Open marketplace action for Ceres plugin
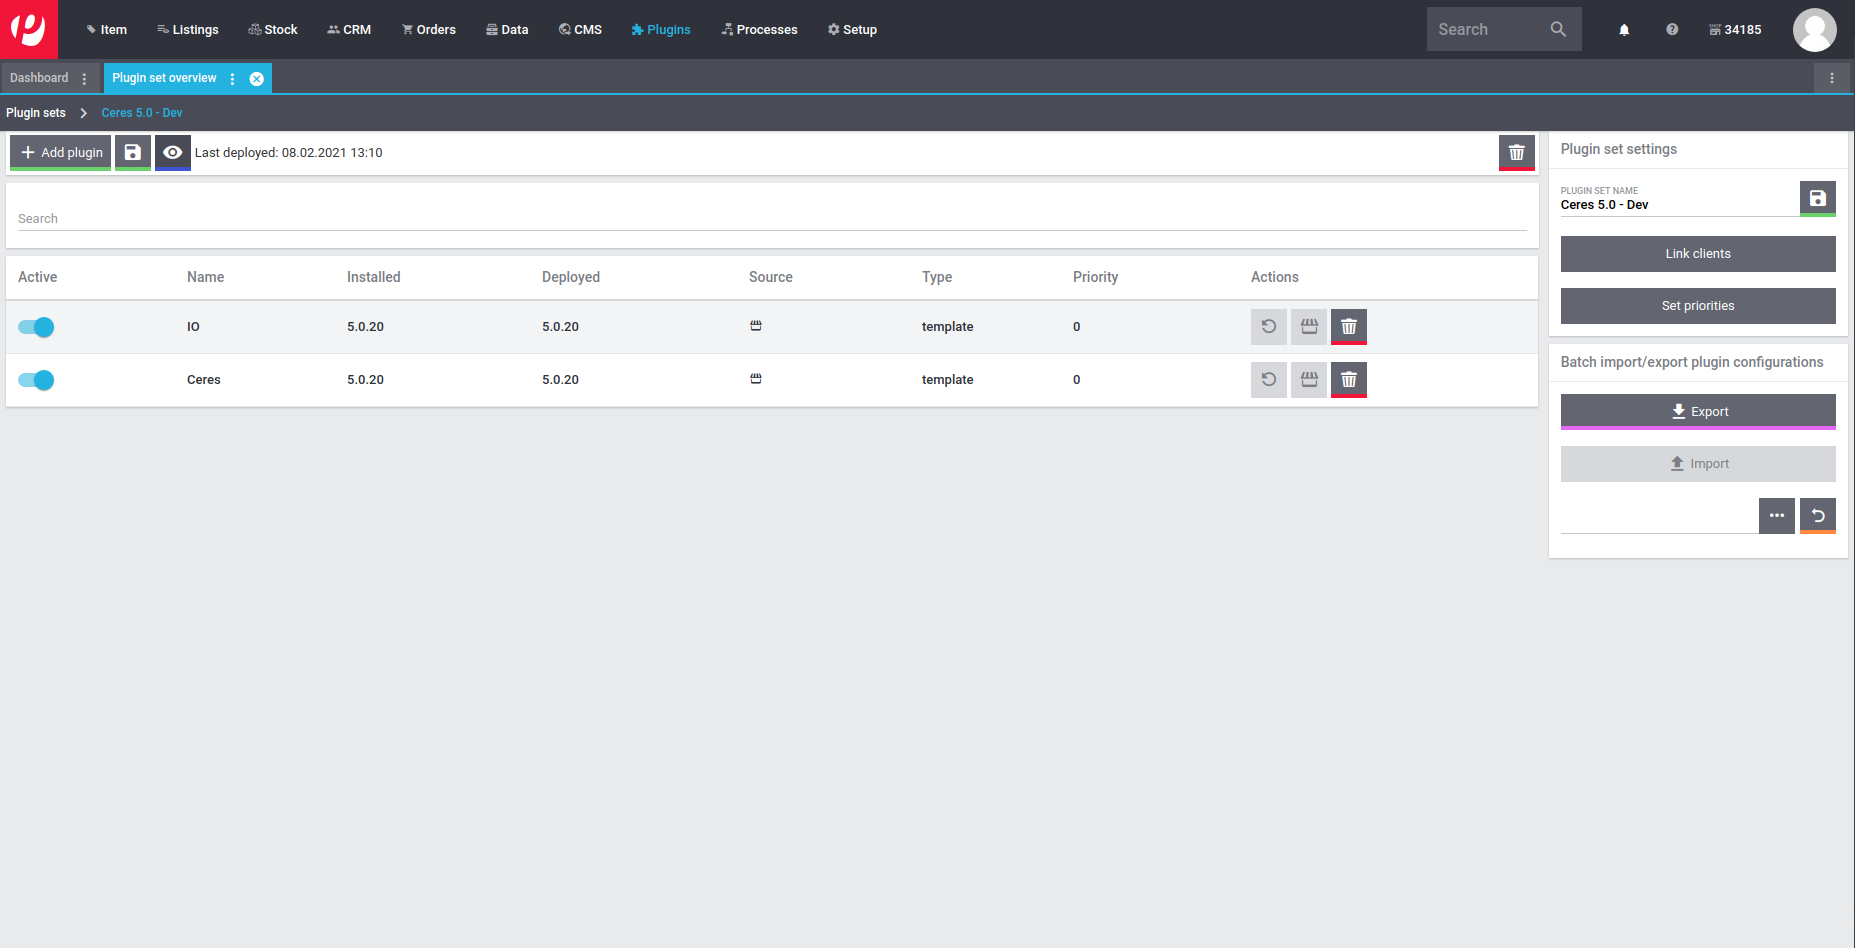 coord(1309,380)
